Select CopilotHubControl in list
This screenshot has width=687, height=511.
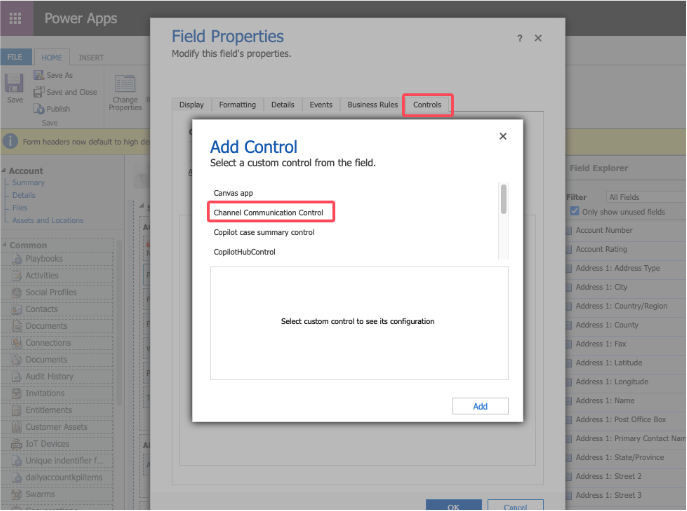click(x=244, y=252)
